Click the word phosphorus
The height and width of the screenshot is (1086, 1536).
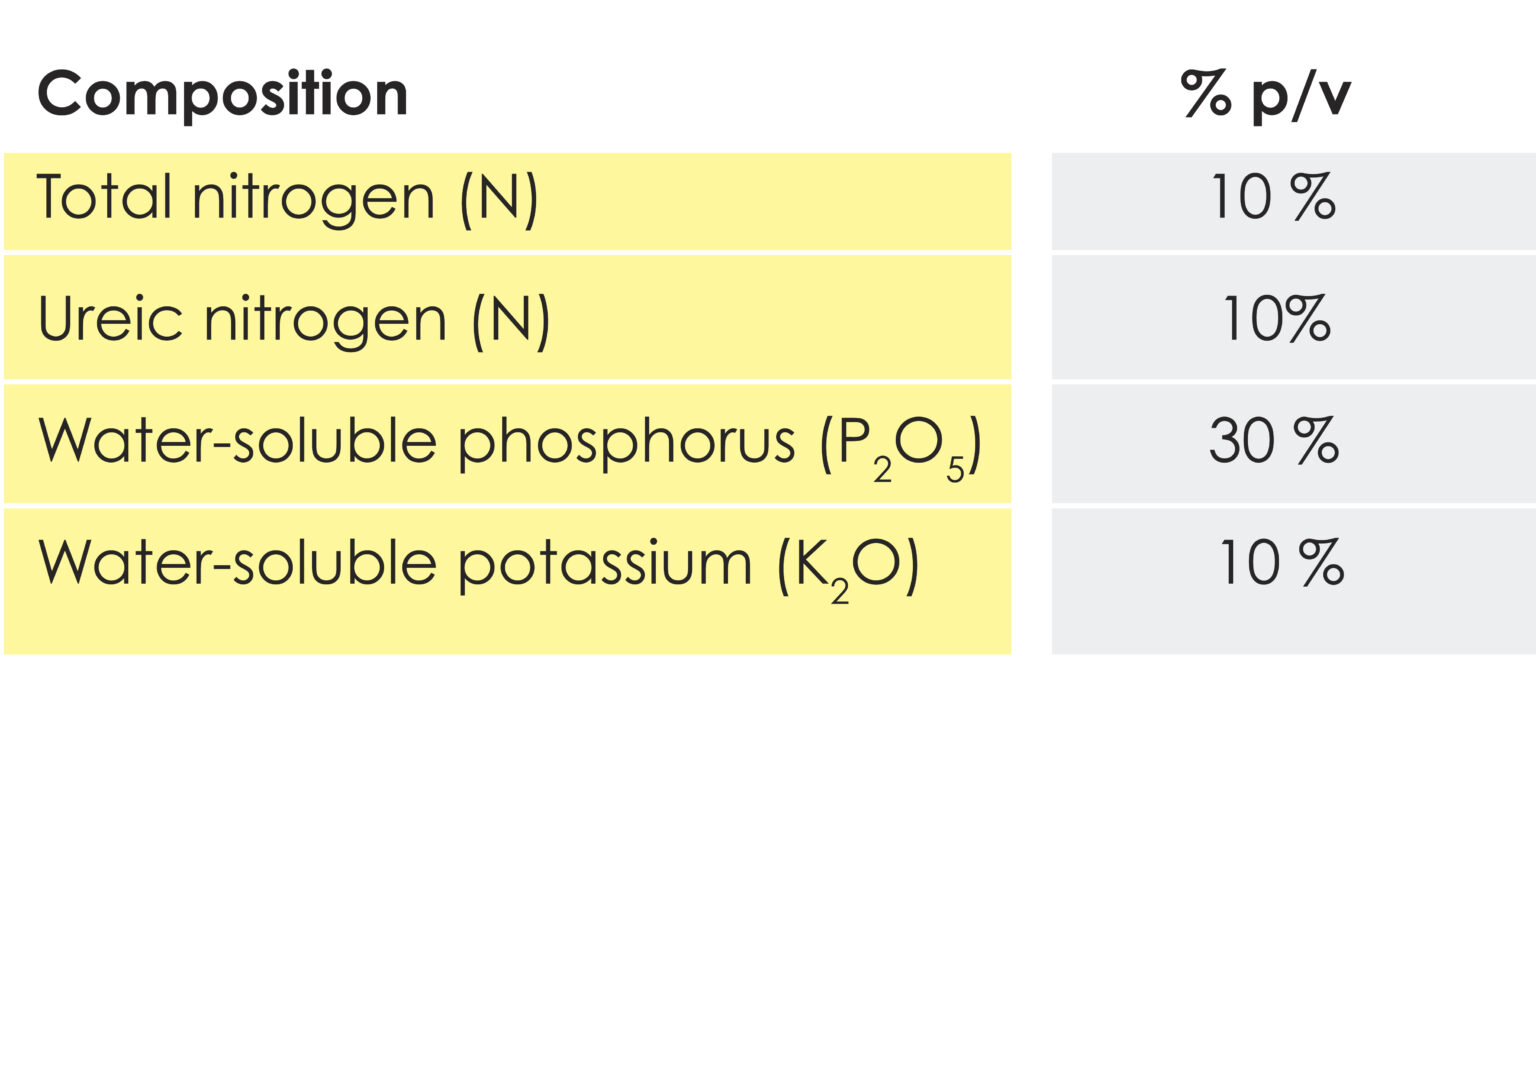coord(626,442)
